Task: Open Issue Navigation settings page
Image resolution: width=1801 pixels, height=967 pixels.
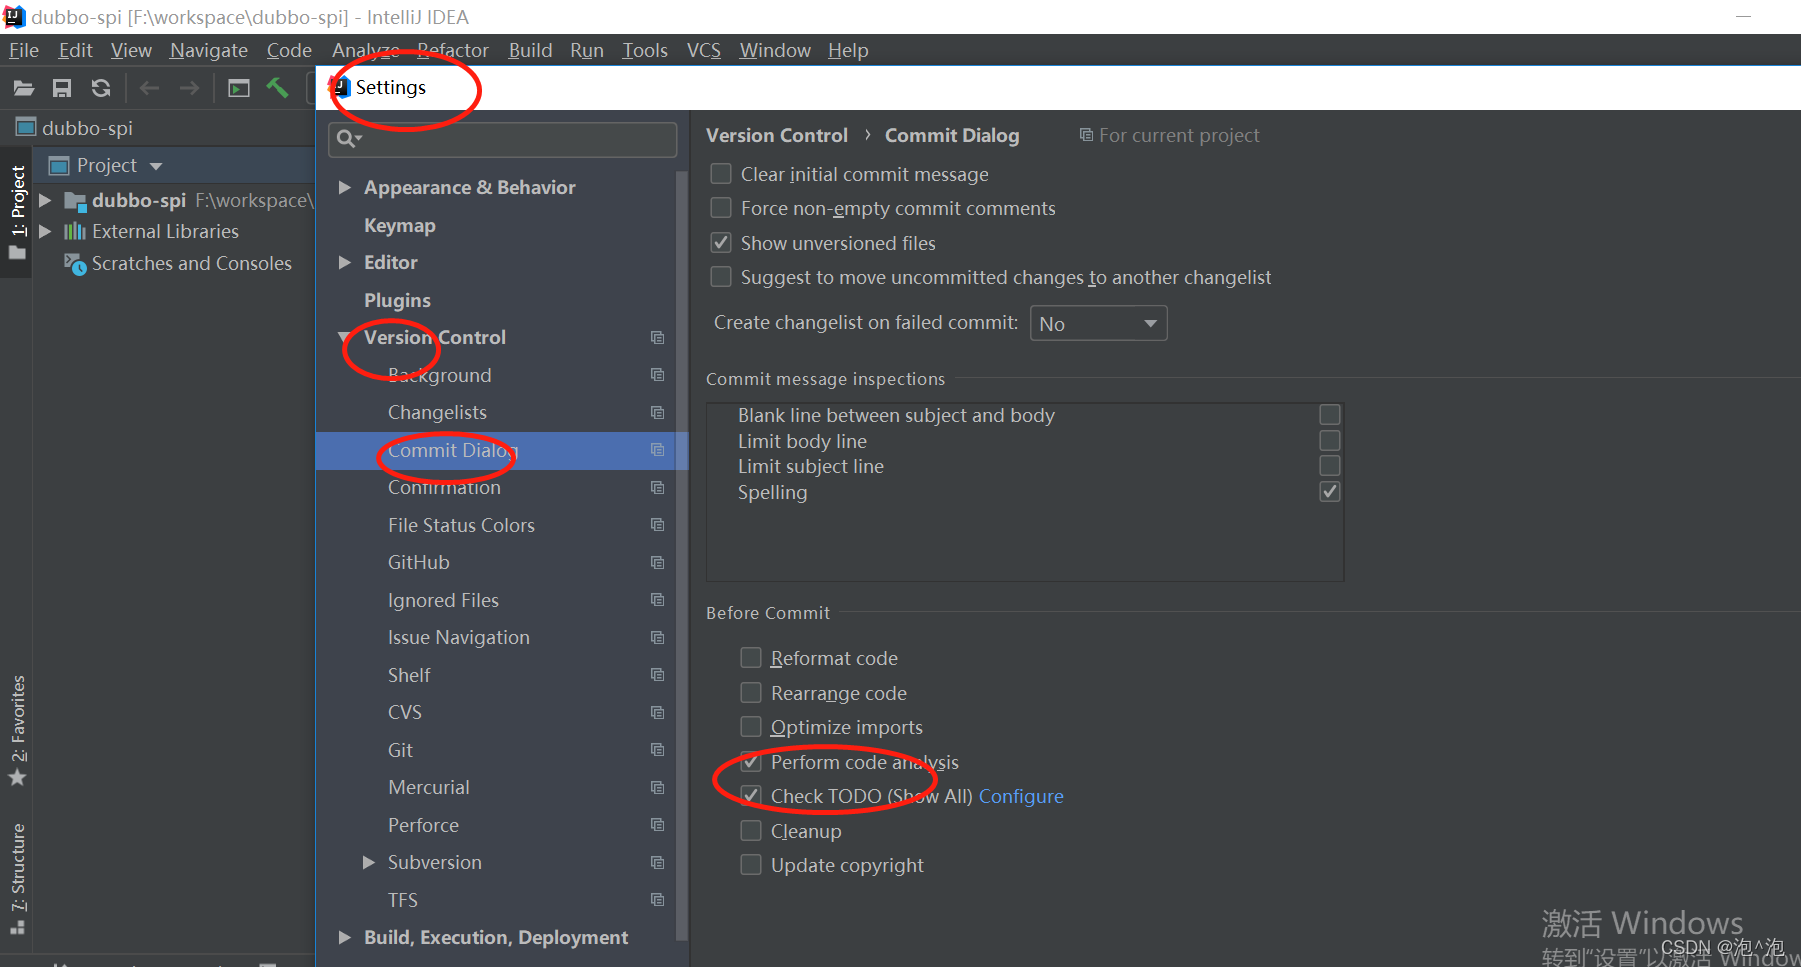Action: 459,638
